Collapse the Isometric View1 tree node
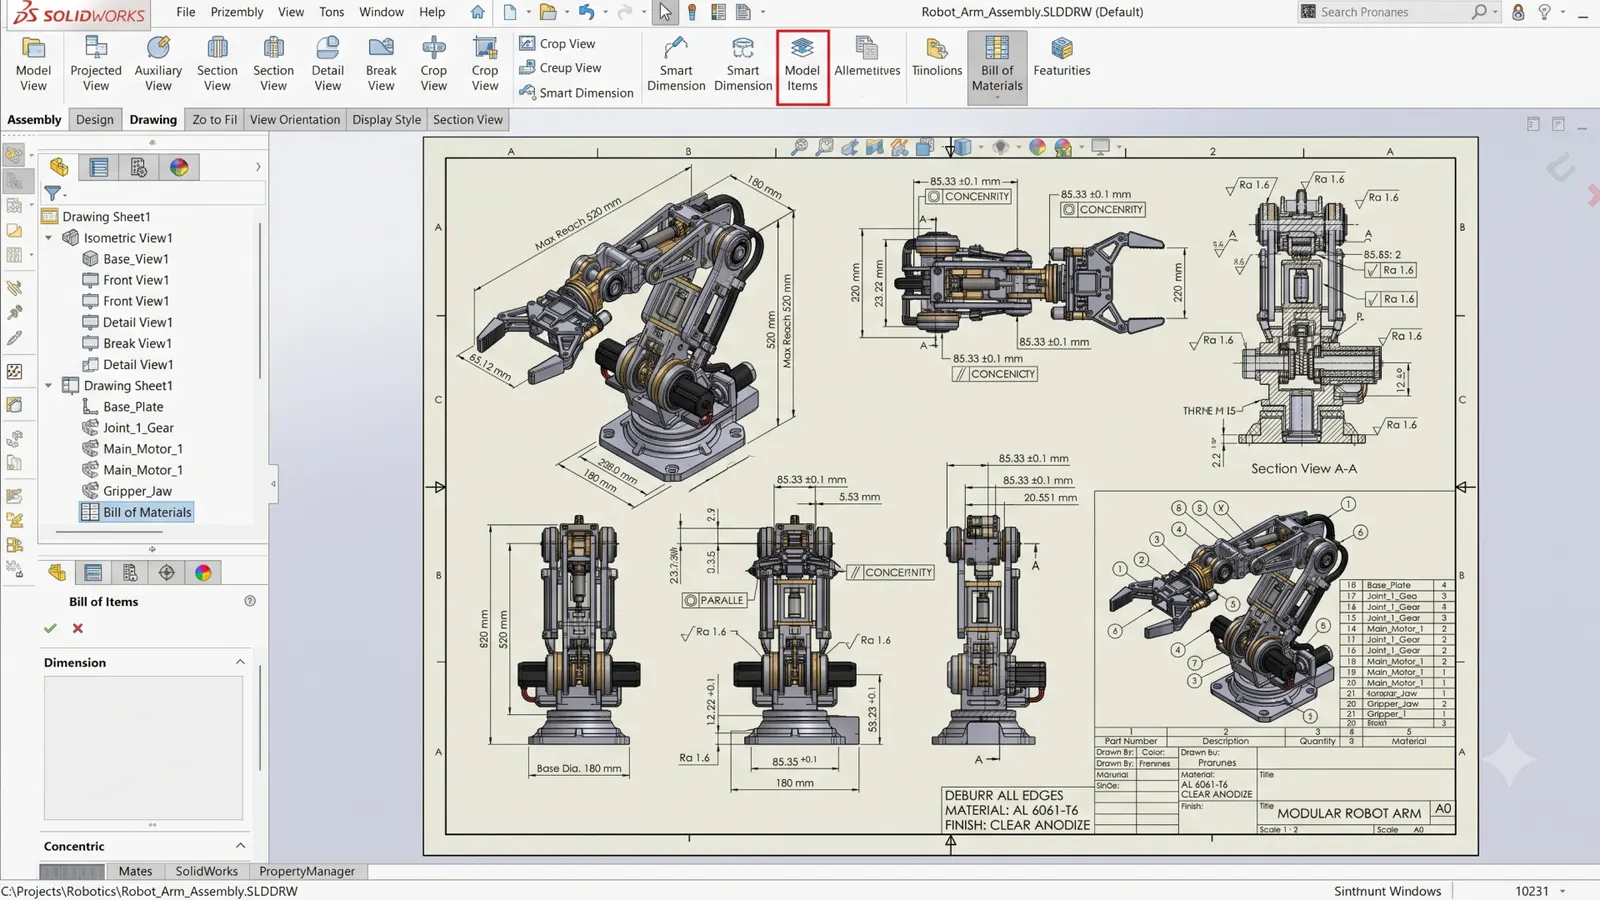 (x=49, y=238)
